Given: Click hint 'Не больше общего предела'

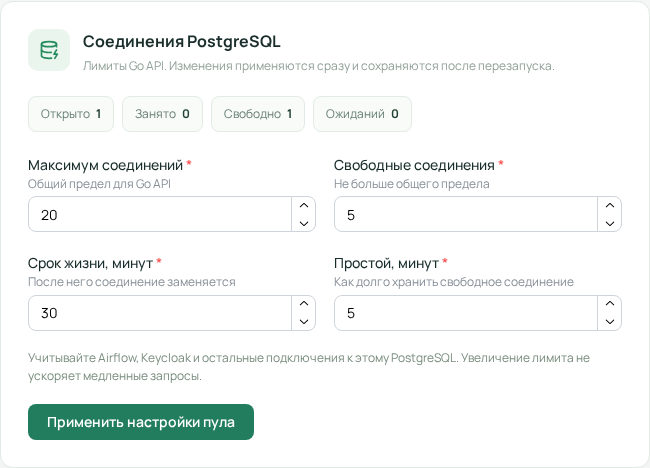Looking at the screenshot, I should pyautogui.click(x=412, y=184).
